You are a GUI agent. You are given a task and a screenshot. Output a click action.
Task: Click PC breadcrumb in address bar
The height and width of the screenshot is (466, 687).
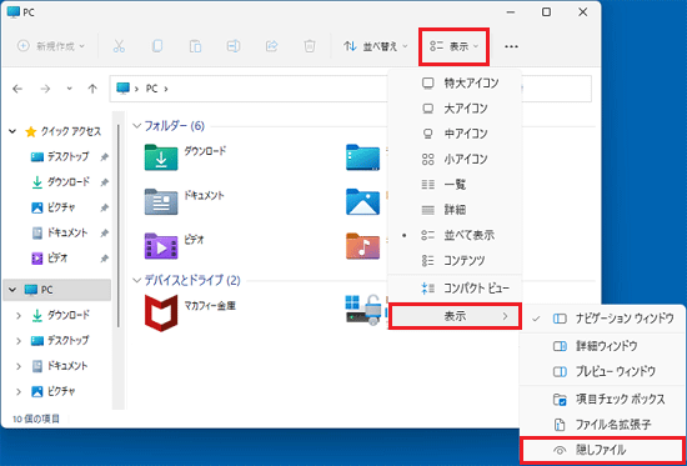(152, 89)
